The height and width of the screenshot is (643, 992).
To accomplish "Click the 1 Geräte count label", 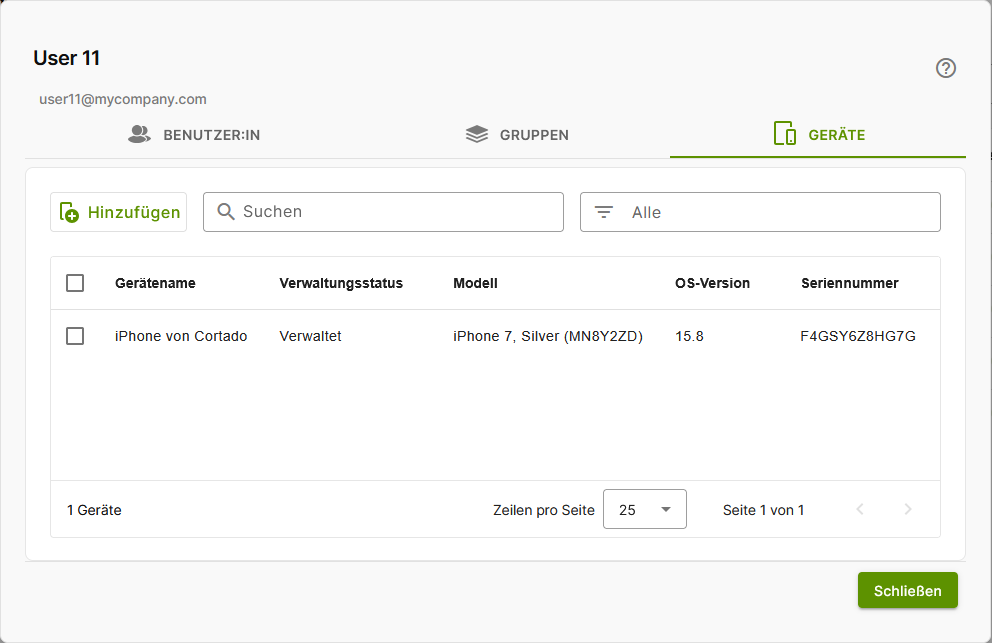I will pyautogui.click(x=94, y=510).
